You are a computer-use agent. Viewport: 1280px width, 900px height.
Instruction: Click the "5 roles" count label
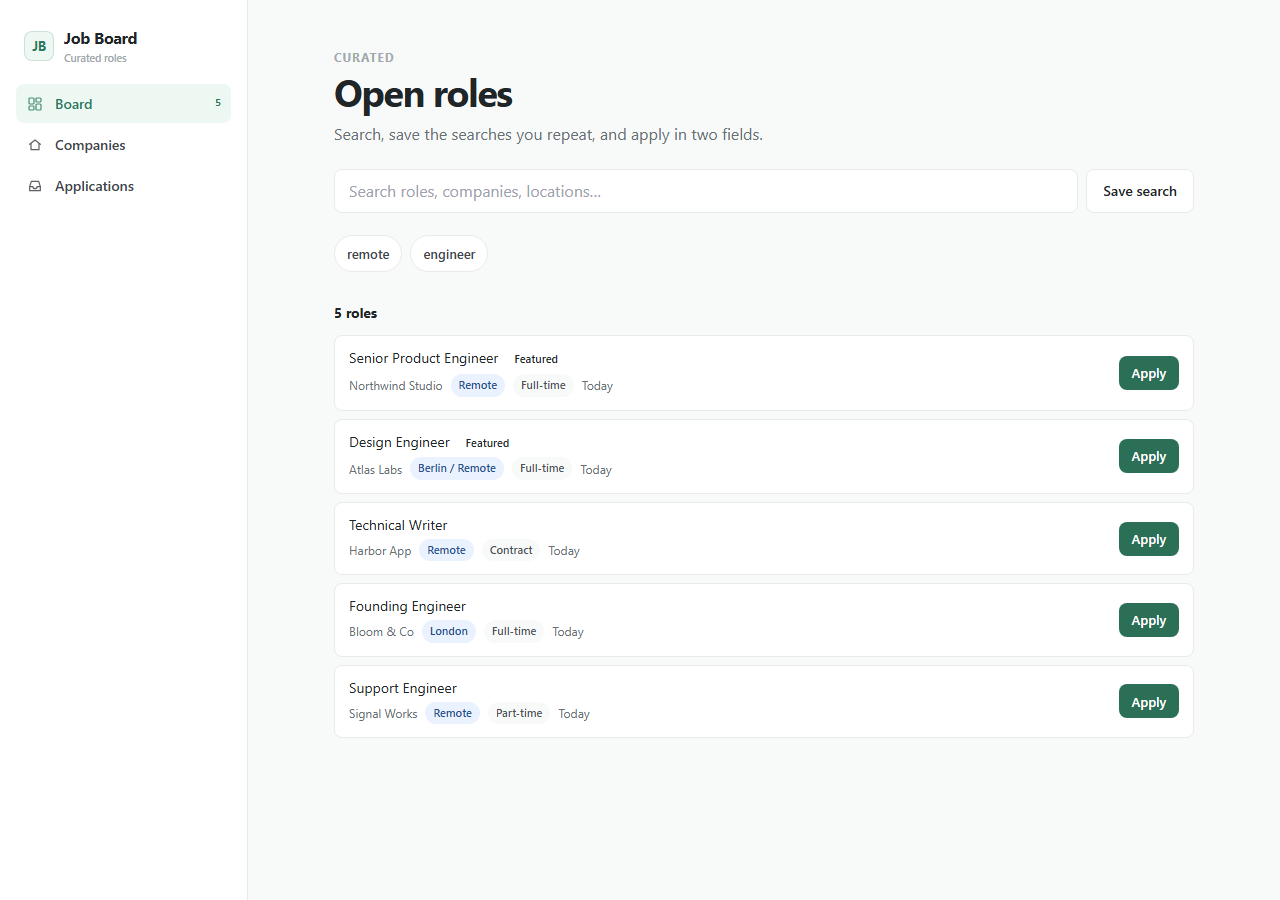pyautogui.click(x=356, y=313)
